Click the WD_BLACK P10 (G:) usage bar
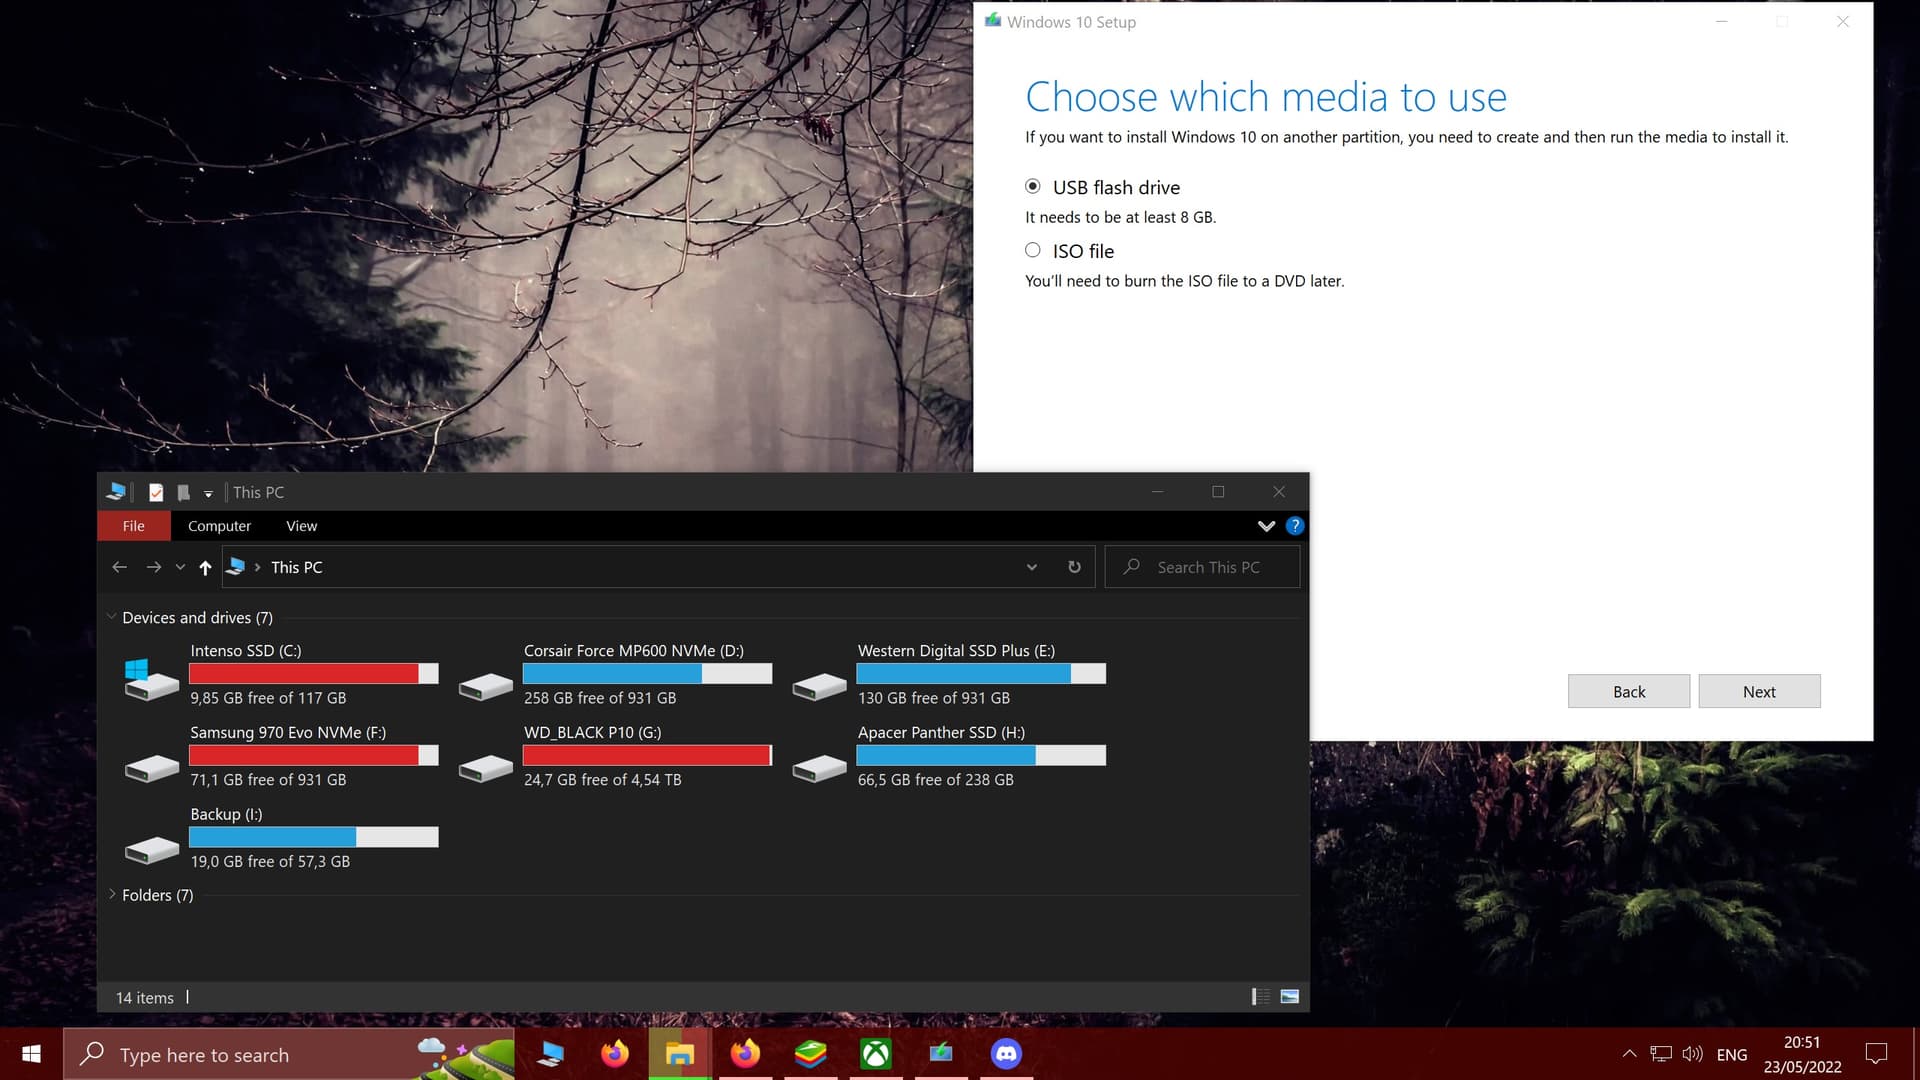1920x1080 pixels. (x=647, y=756)
